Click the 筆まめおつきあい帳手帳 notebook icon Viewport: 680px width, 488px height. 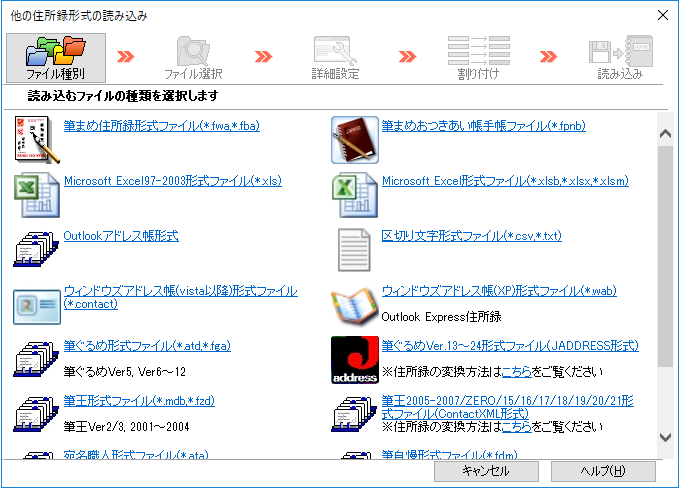(354, 139)
